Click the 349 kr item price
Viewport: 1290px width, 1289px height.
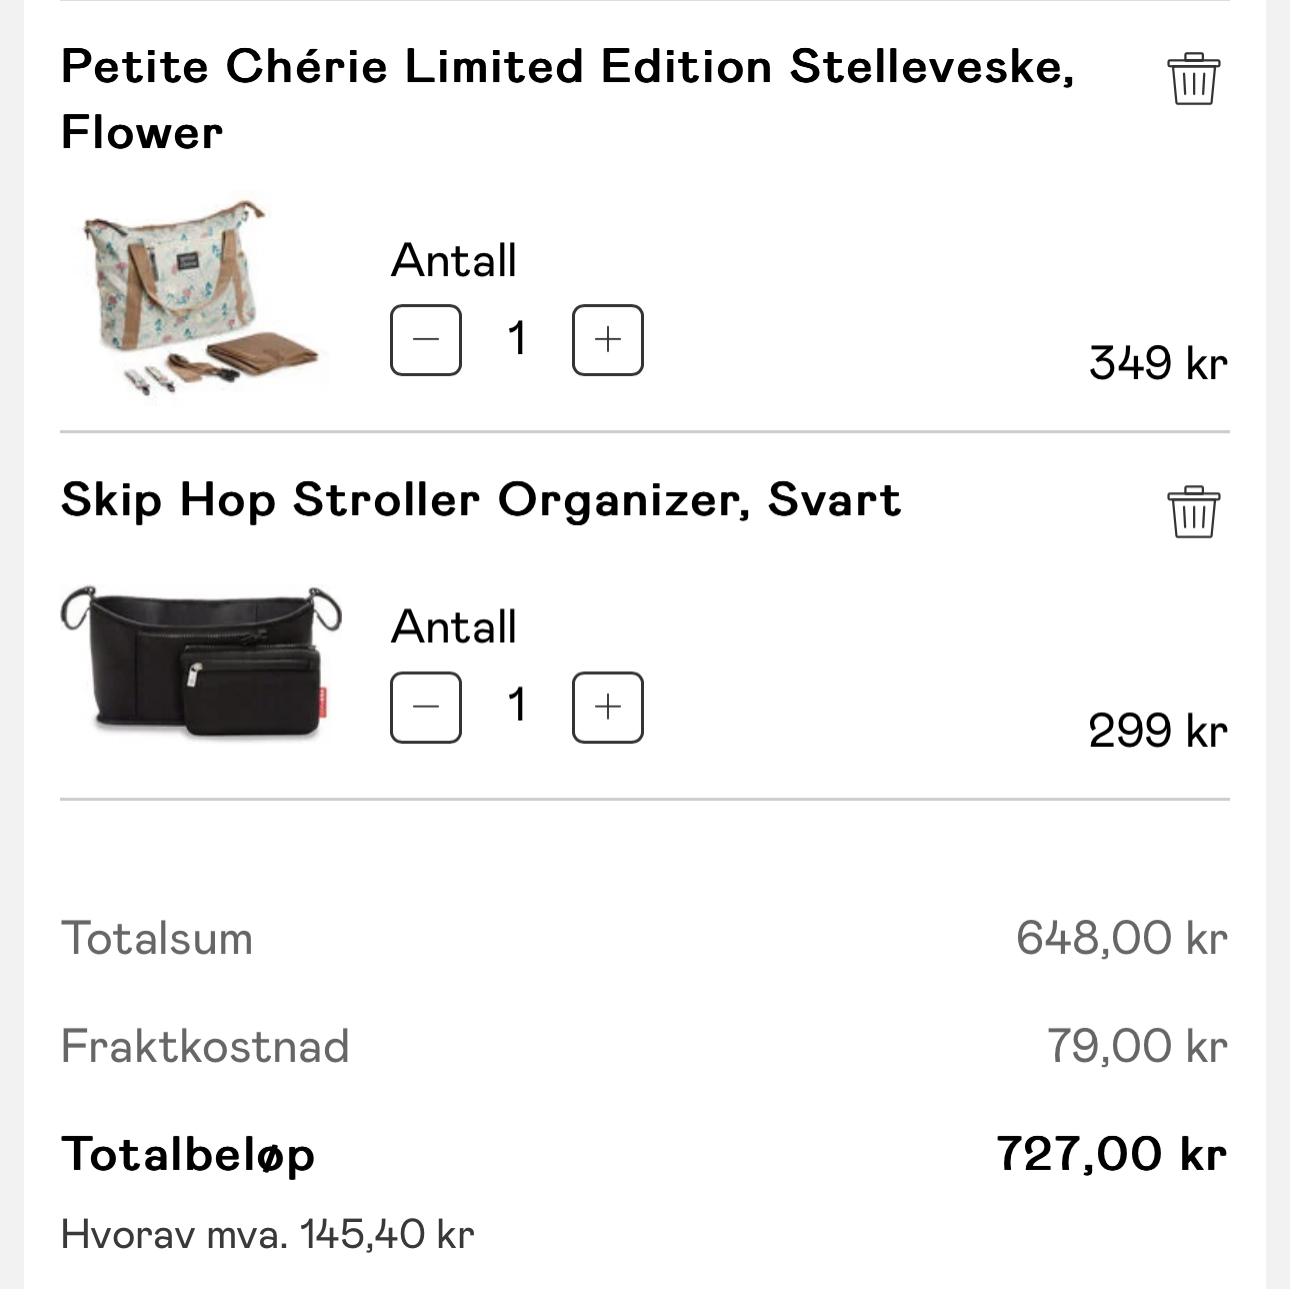point(1157,363)
